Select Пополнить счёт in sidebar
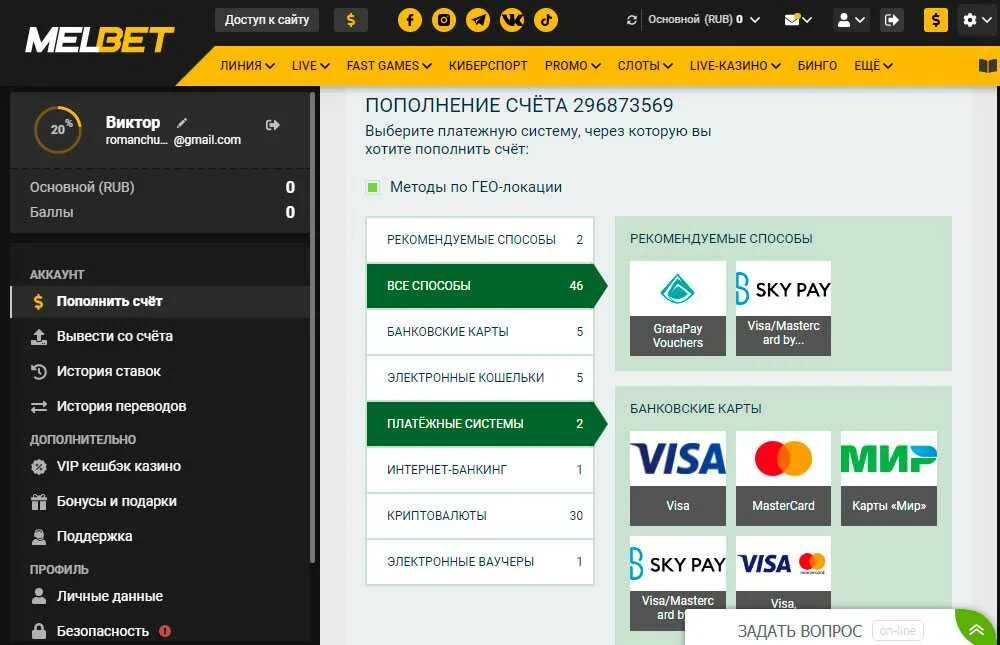Image resolution: width=1000 pixels, height=645 pixels. click(159, 301)
